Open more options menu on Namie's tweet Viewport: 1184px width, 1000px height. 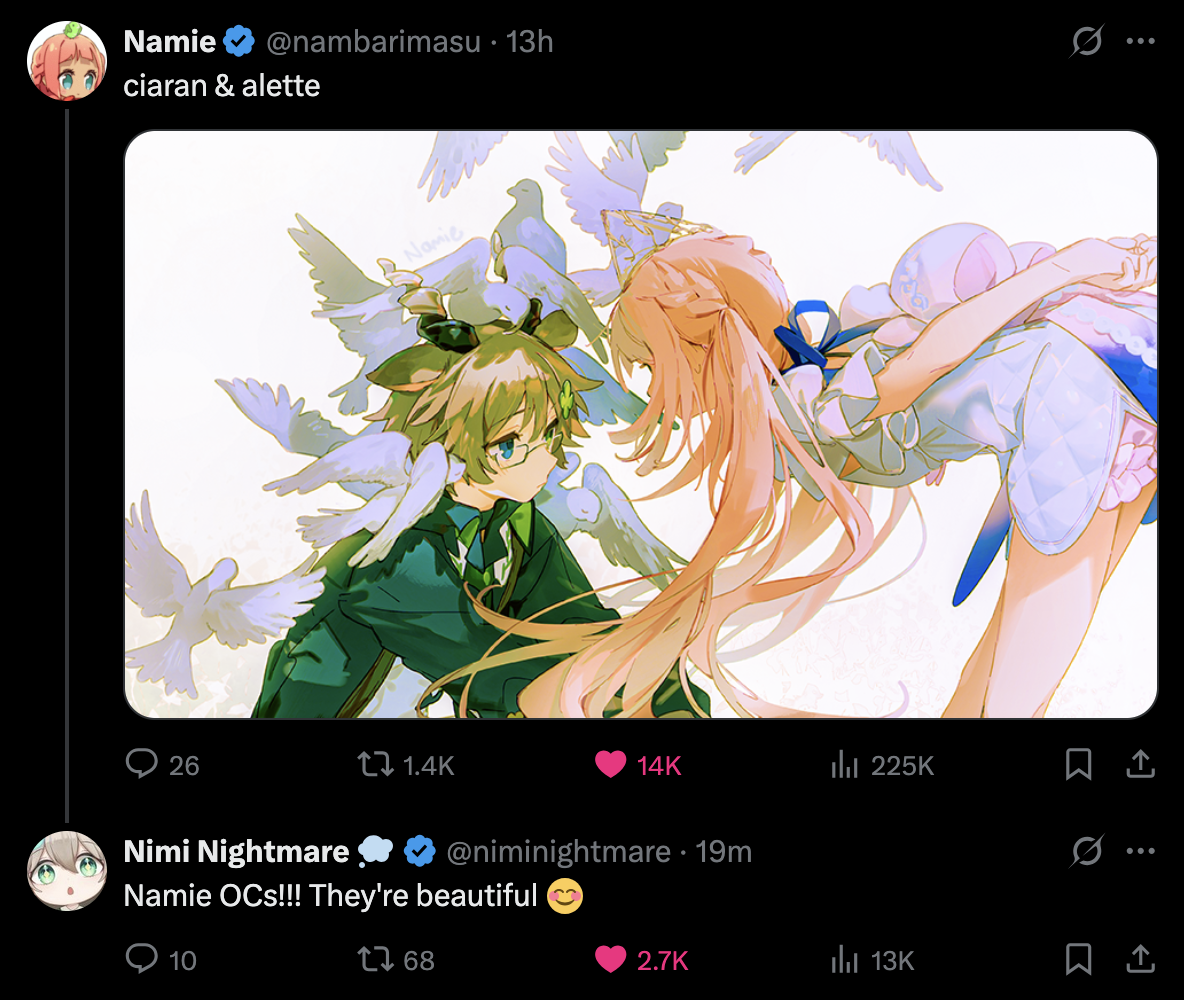tap(1140, 41)
